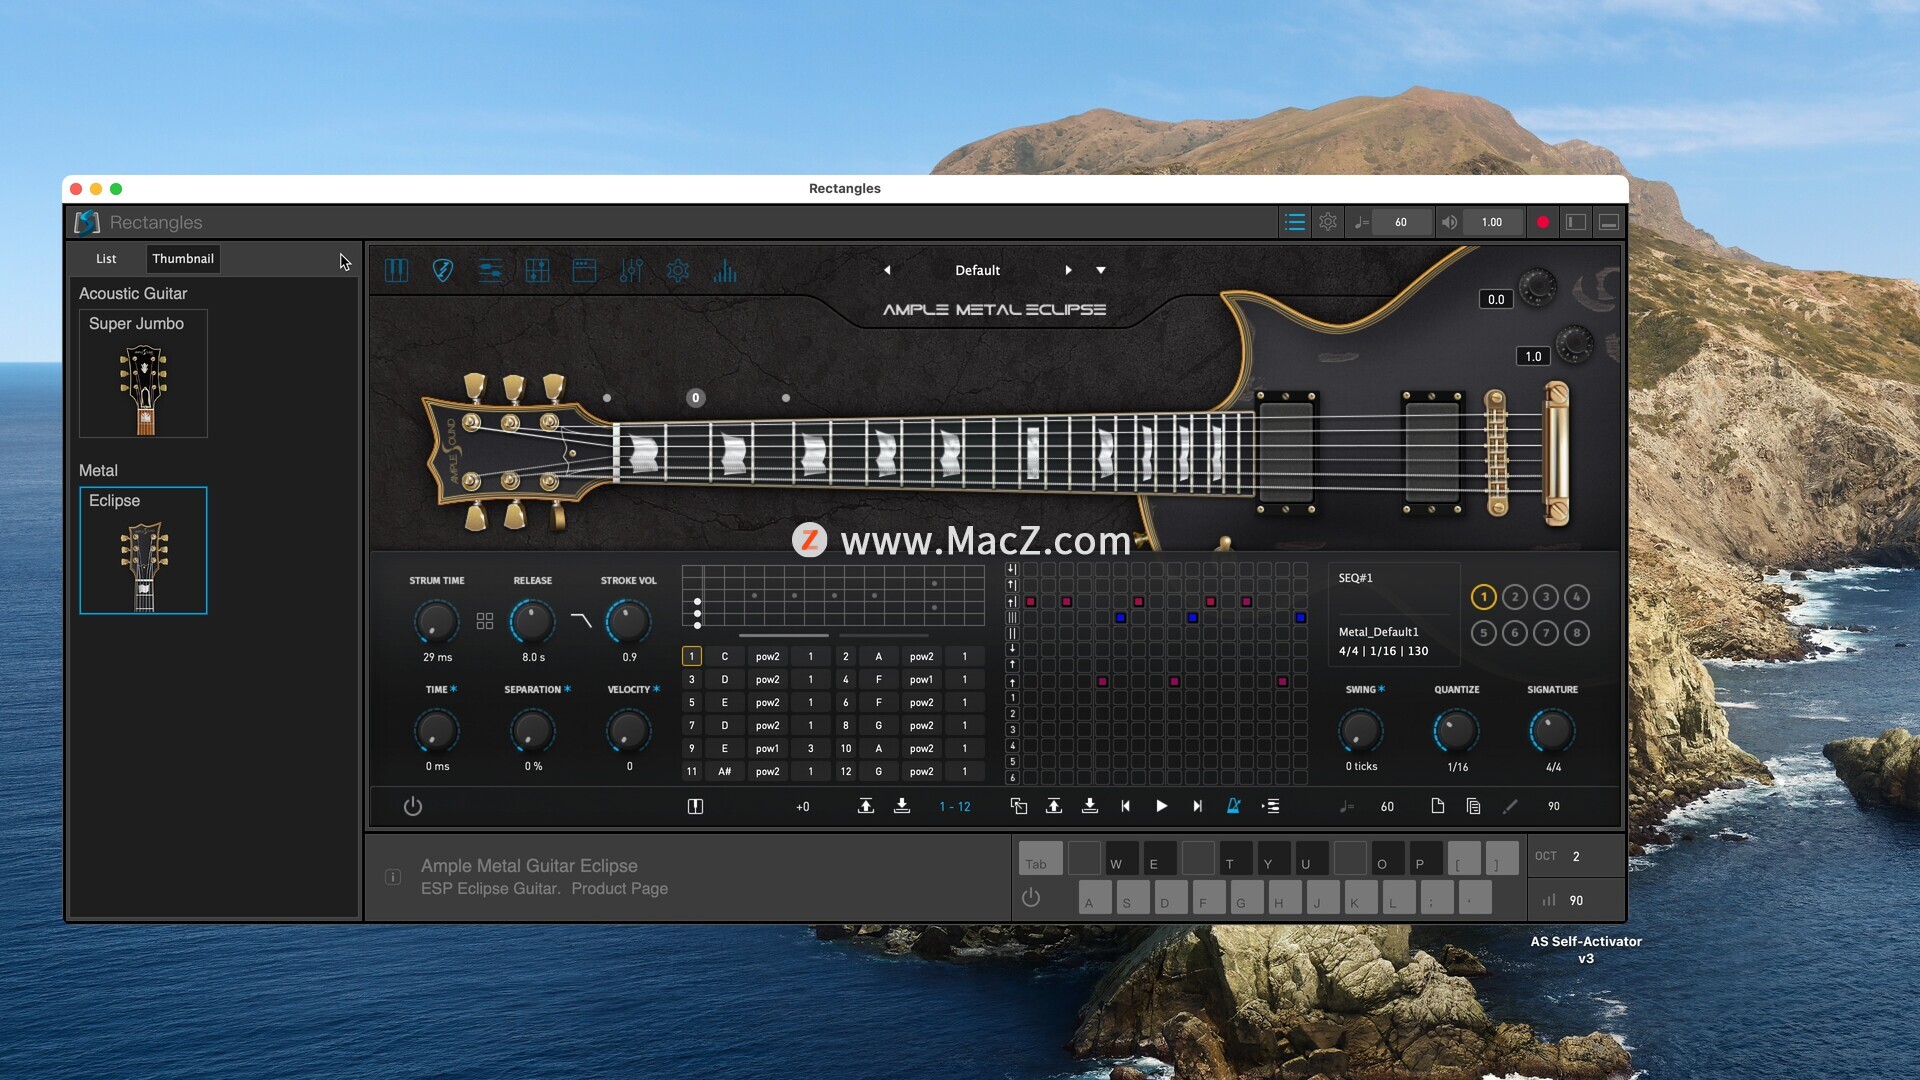Screen dimensions: 1920x1080
Task: Click the 1 - 12 range text
Action: coord(955,807)
